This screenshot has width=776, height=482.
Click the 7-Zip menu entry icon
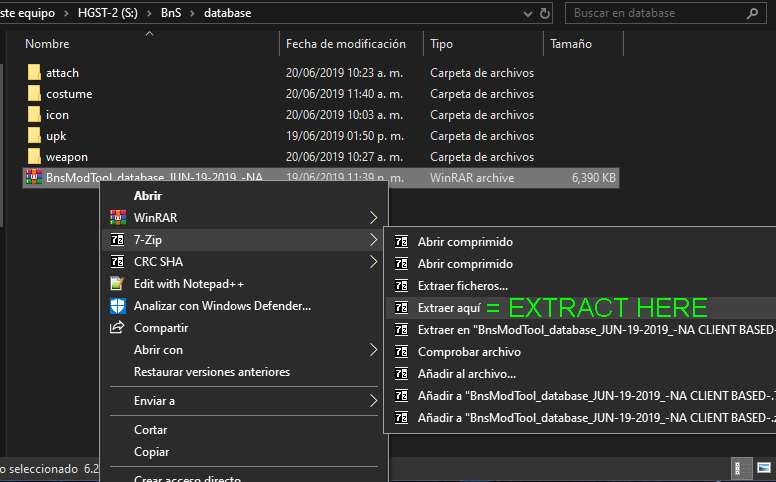(117, 240)
